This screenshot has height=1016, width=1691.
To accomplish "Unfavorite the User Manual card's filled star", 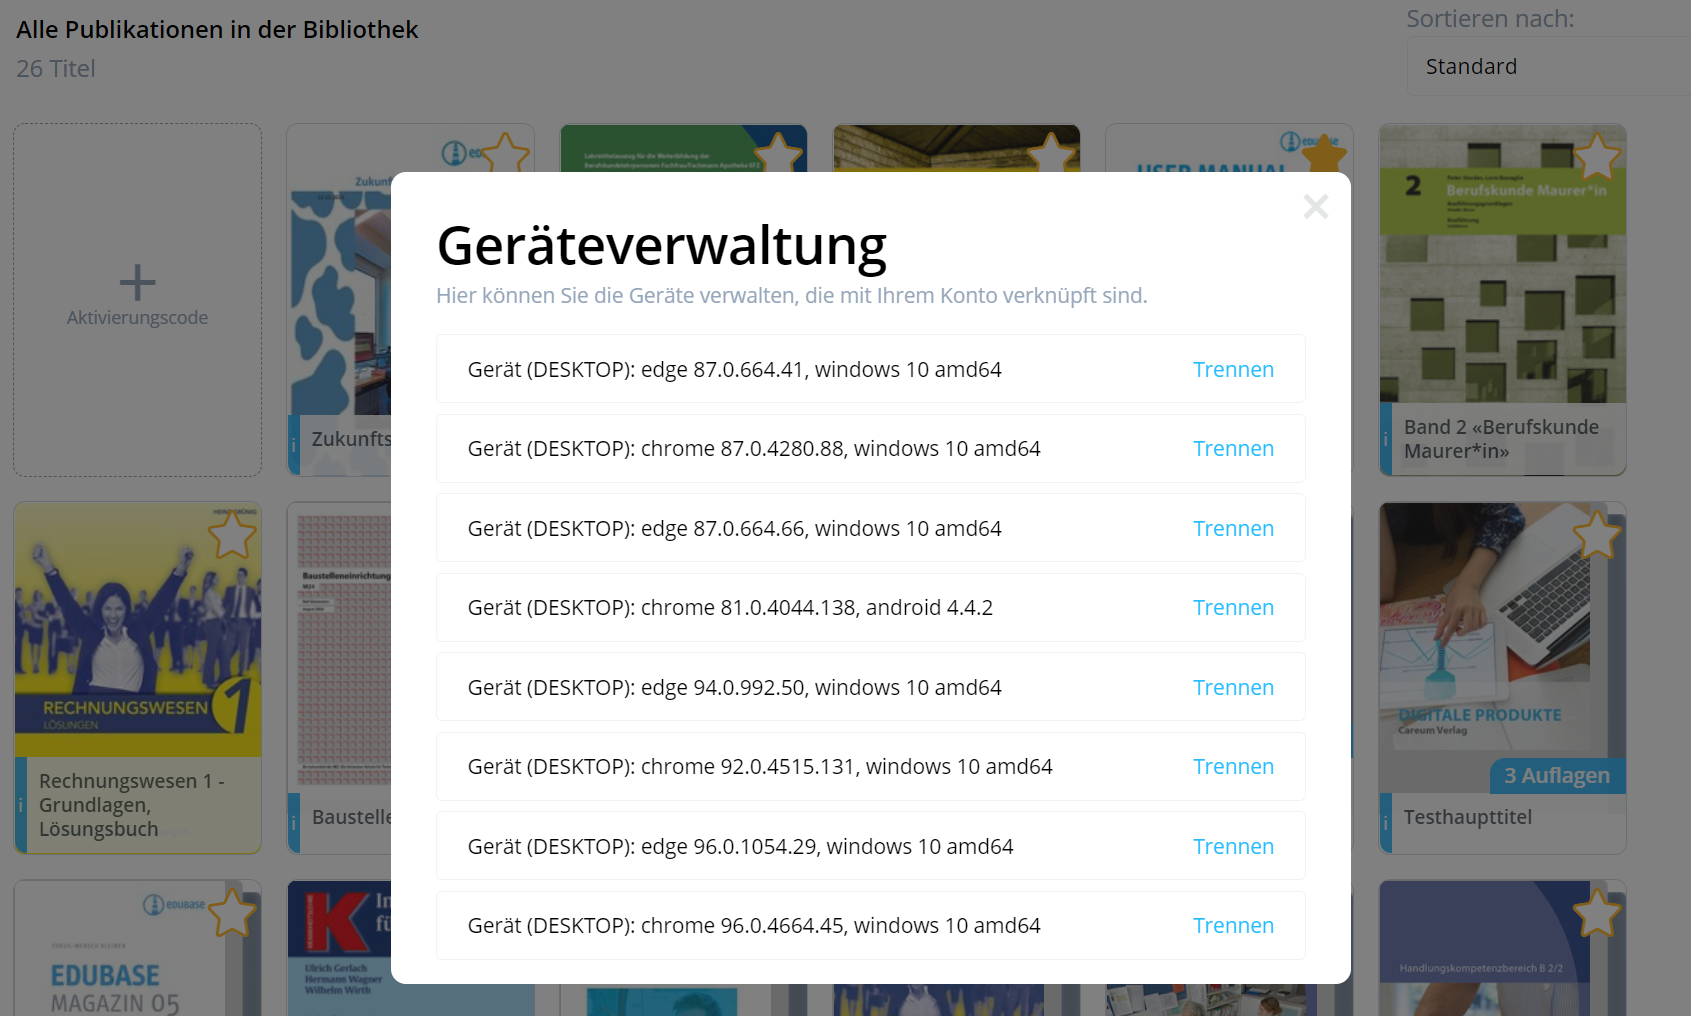I will (1324, 153).
